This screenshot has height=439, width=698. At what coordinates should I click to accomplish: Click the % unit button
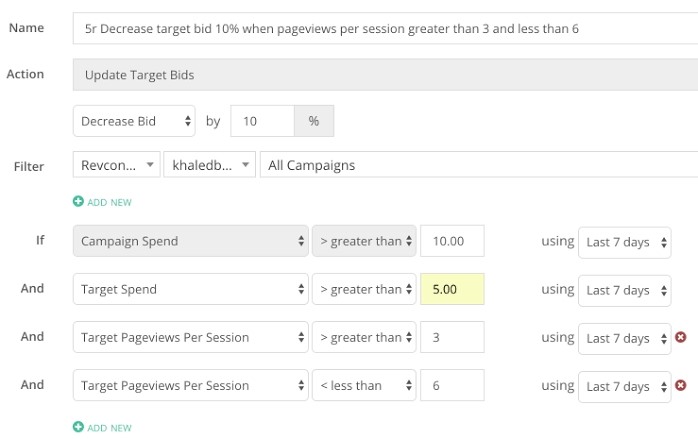click(x=314, y=121)
